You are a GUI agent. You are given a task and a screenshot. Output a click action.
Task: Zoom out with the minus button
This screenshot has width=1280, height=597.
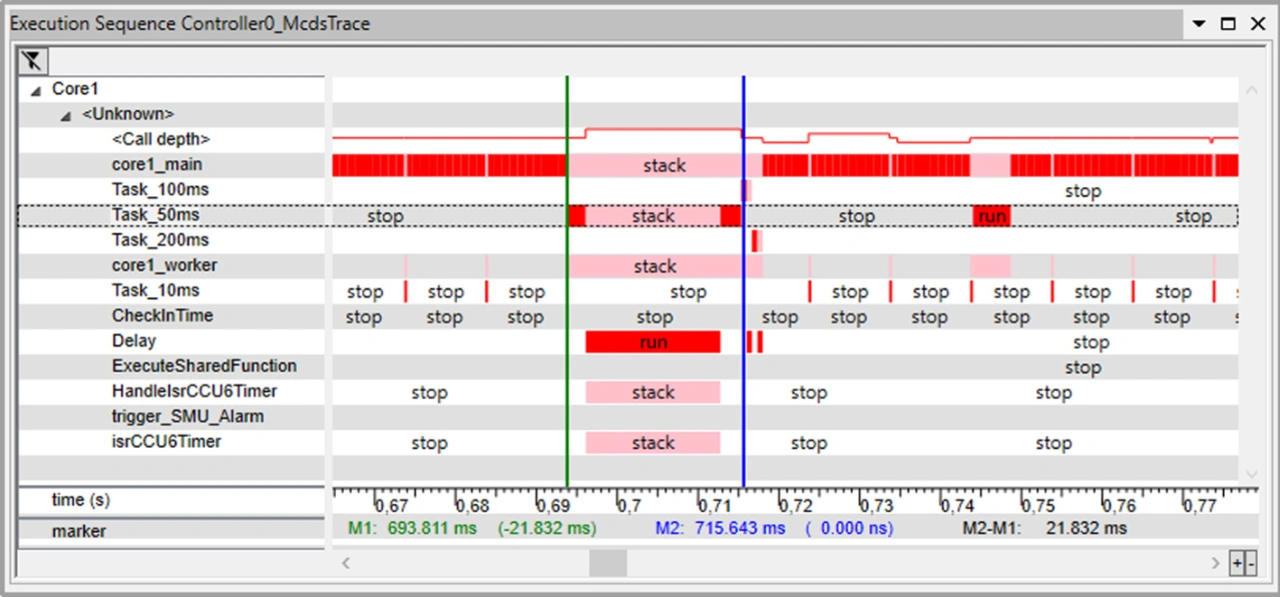pos(1249,564)
